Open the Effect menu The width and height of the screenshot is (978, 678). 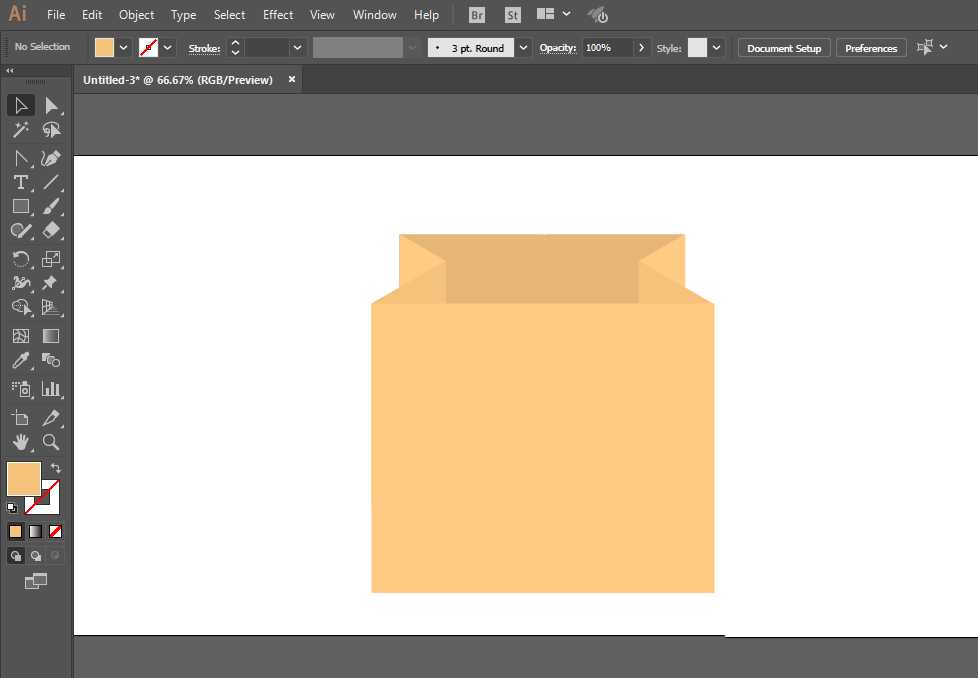[278, 15]
